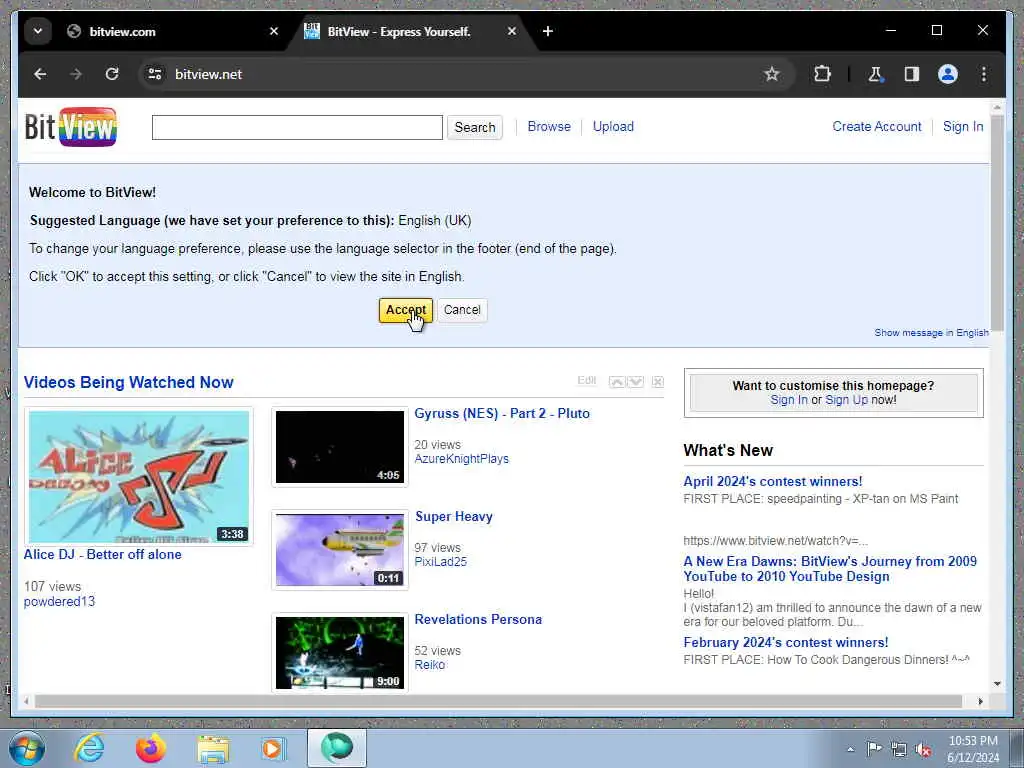Viewport: 1024px width, 768px height.
Task: Toggle the browser side panel
Action: [x=912, y=74]
